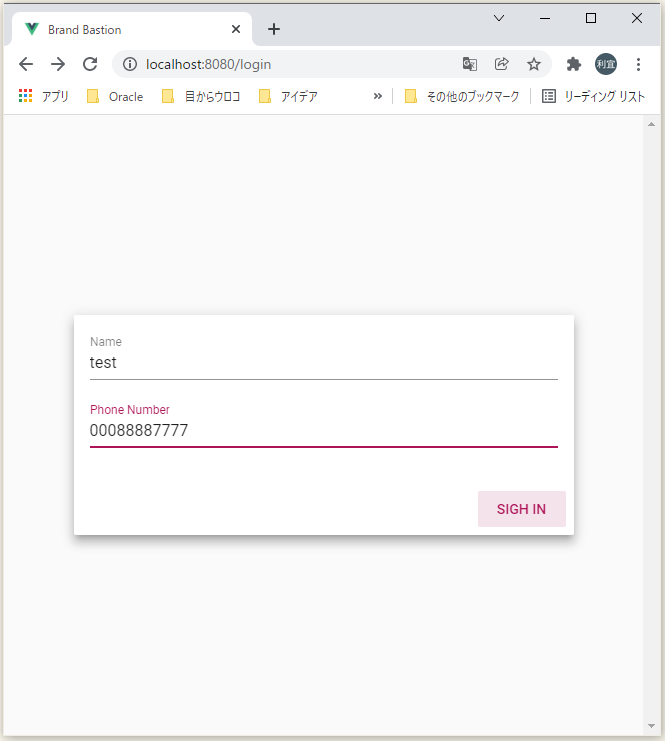Minimize the Chrome window
Screen dimensions: 665x741
(545, 18)
